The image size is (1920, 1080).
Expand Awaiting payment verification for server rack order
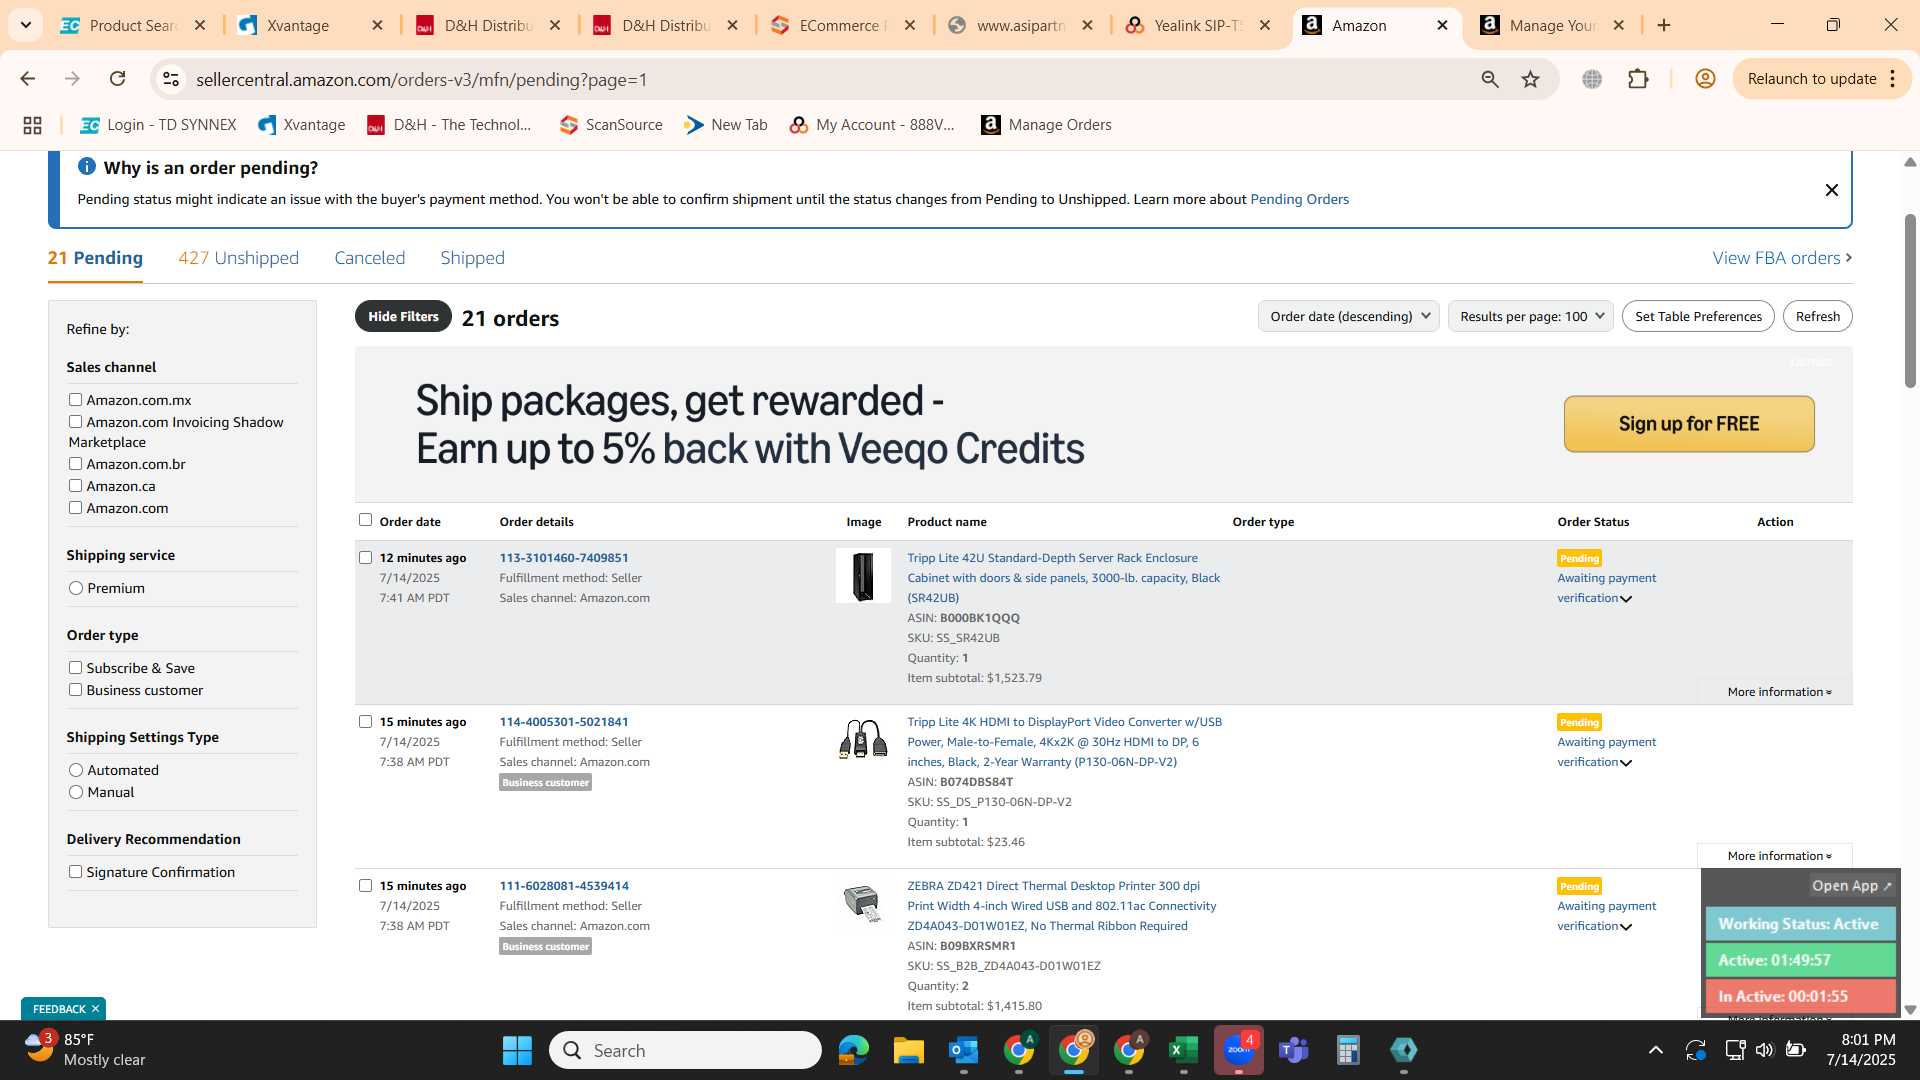[x=1626, y=599]
